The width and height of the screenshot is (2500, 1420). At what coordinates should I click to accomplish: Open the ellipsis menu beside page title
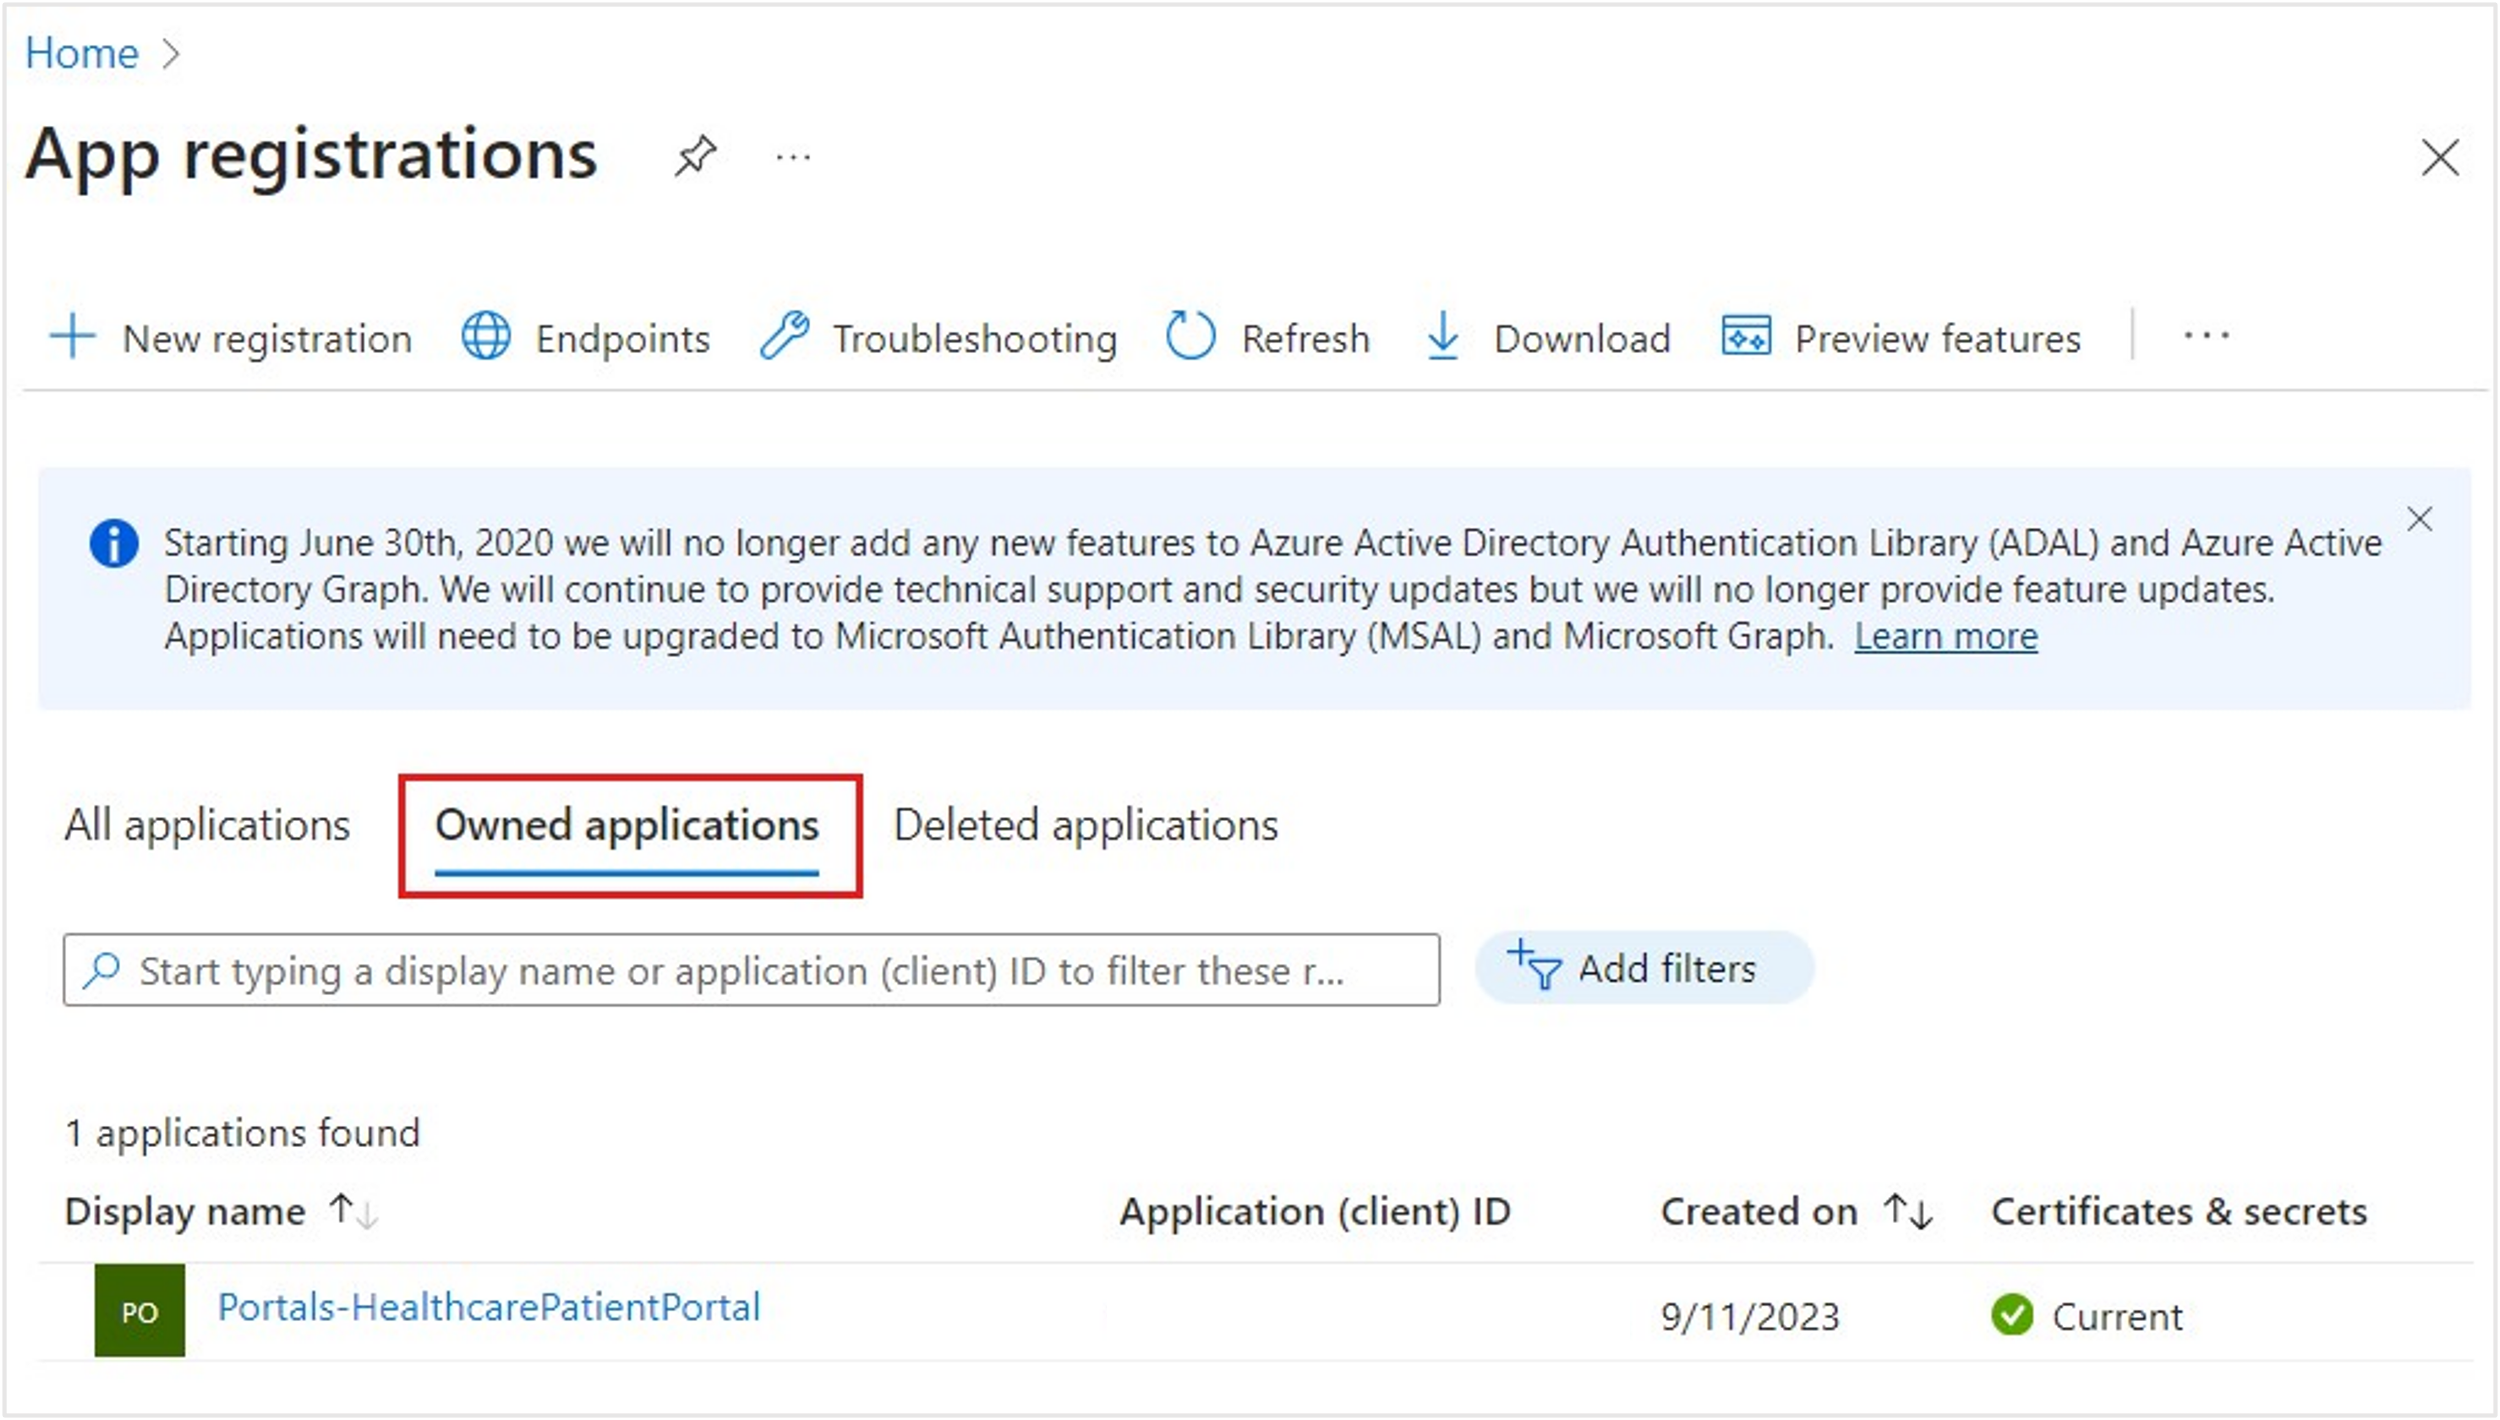point(793,157)
